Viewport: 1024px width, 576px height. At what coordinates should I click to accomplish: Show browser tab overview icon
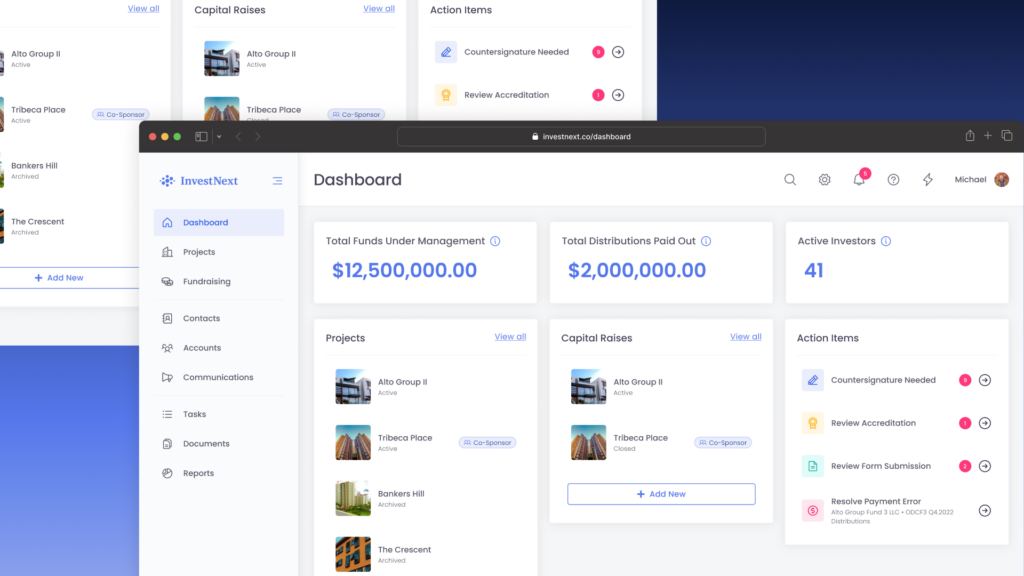1007,136
